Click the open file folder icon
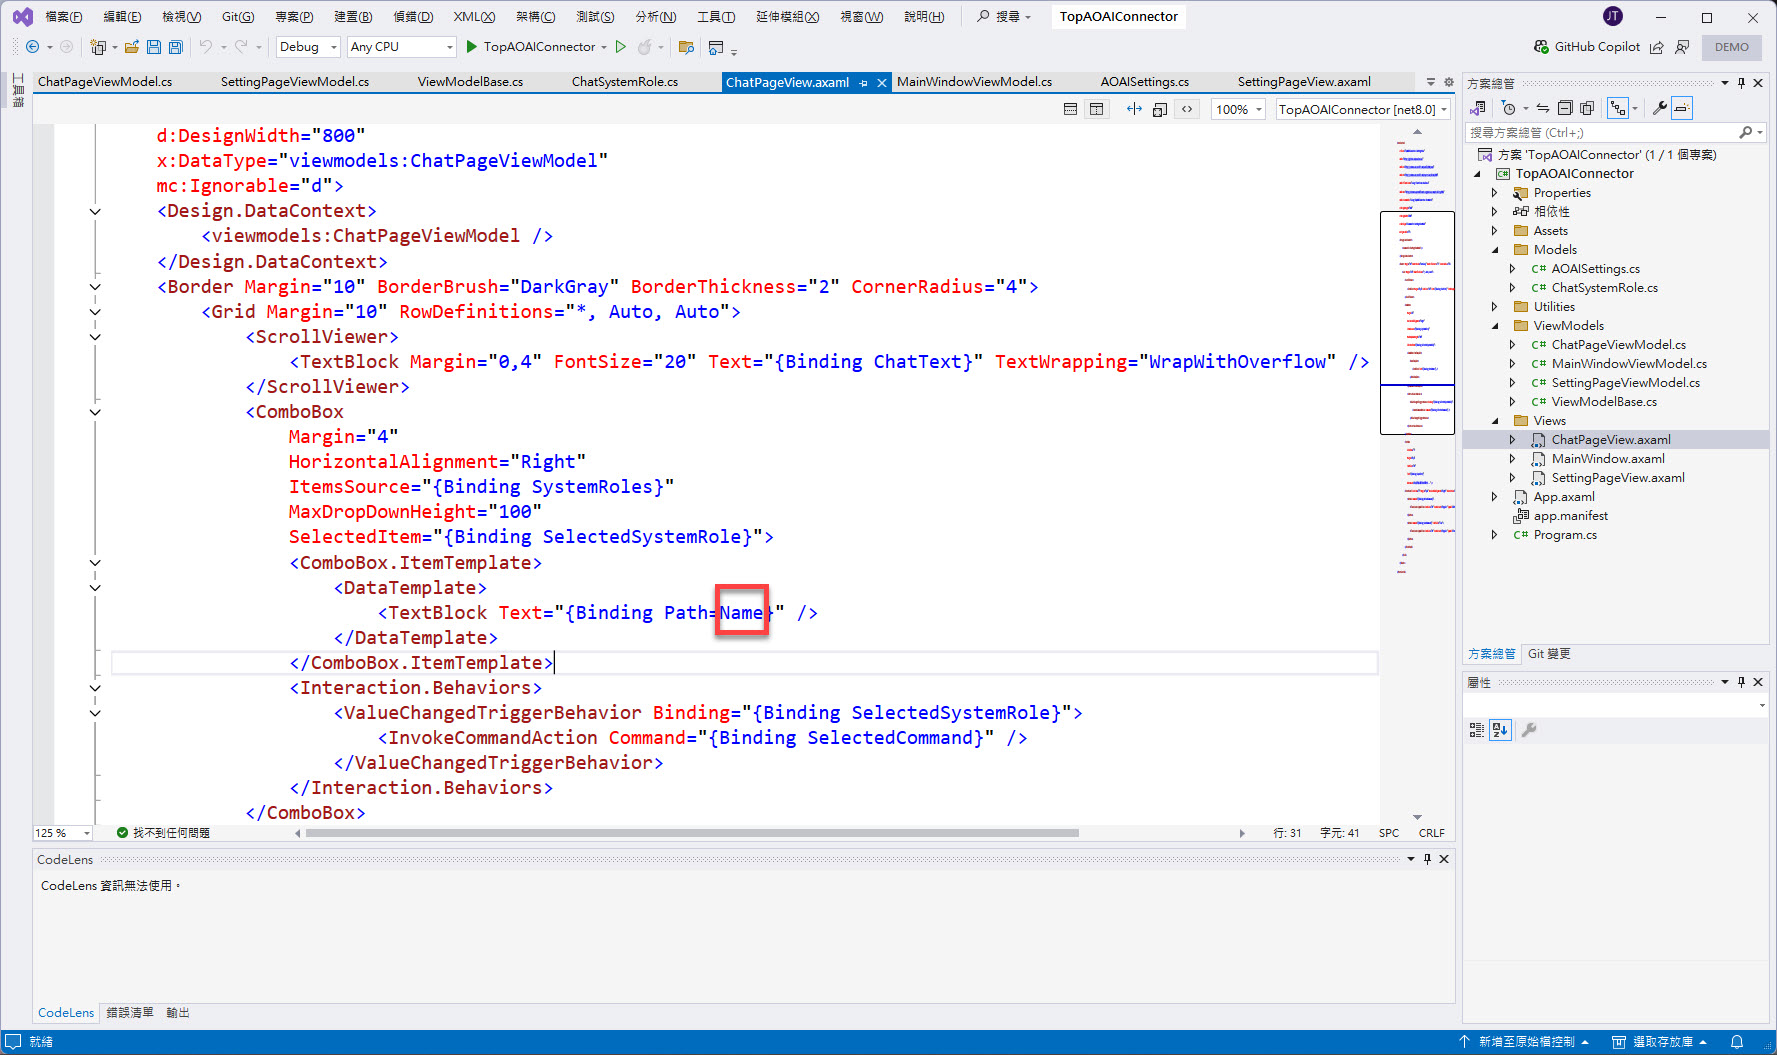The image size is (1777, 1055). [x=131, y=47]
